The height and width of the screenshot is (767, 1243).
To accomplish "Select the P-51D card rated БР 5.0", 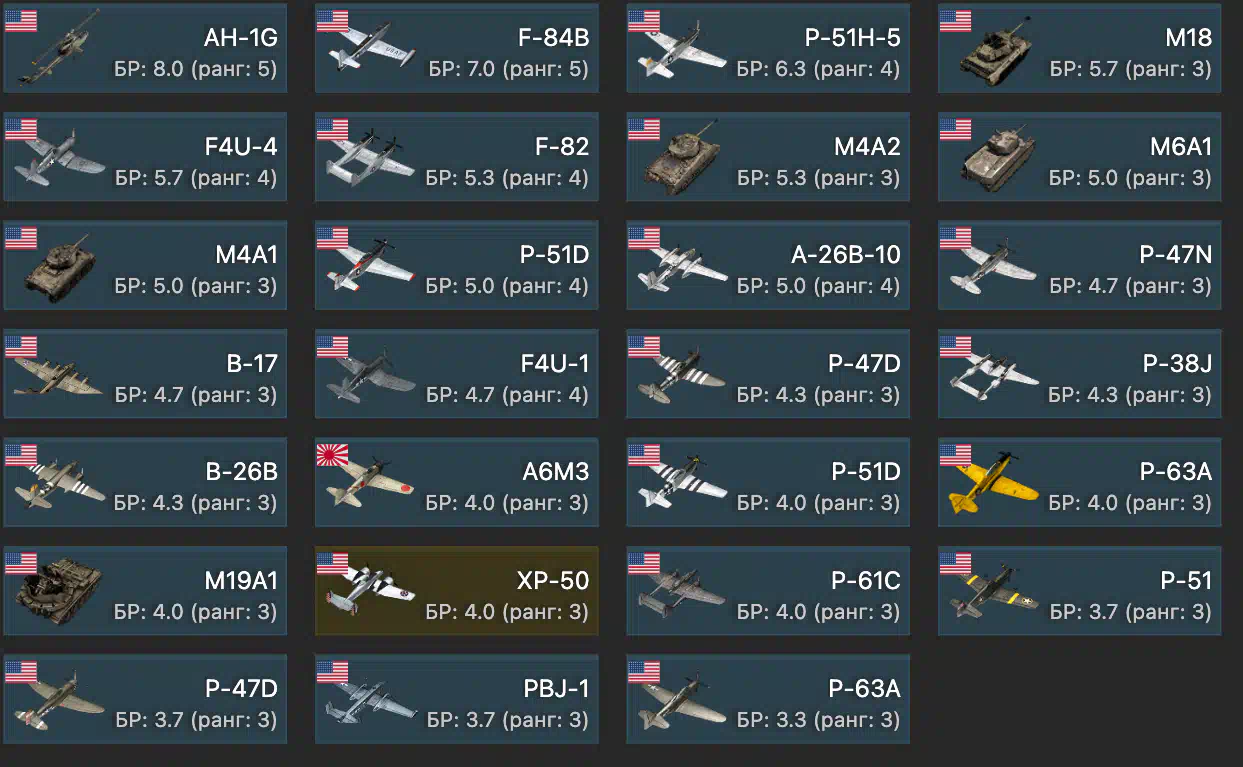I will click(x=457, y=264).
